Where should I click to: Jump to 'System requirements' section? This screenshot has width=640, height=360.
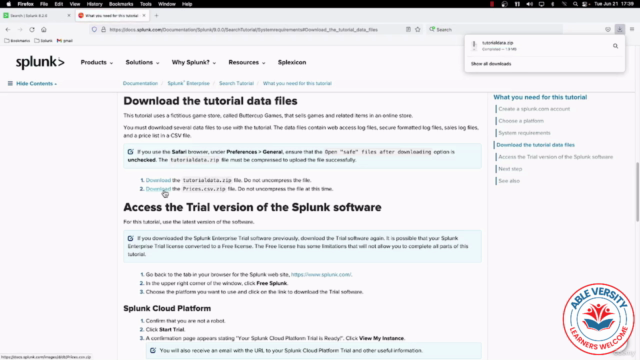point(524,133)
